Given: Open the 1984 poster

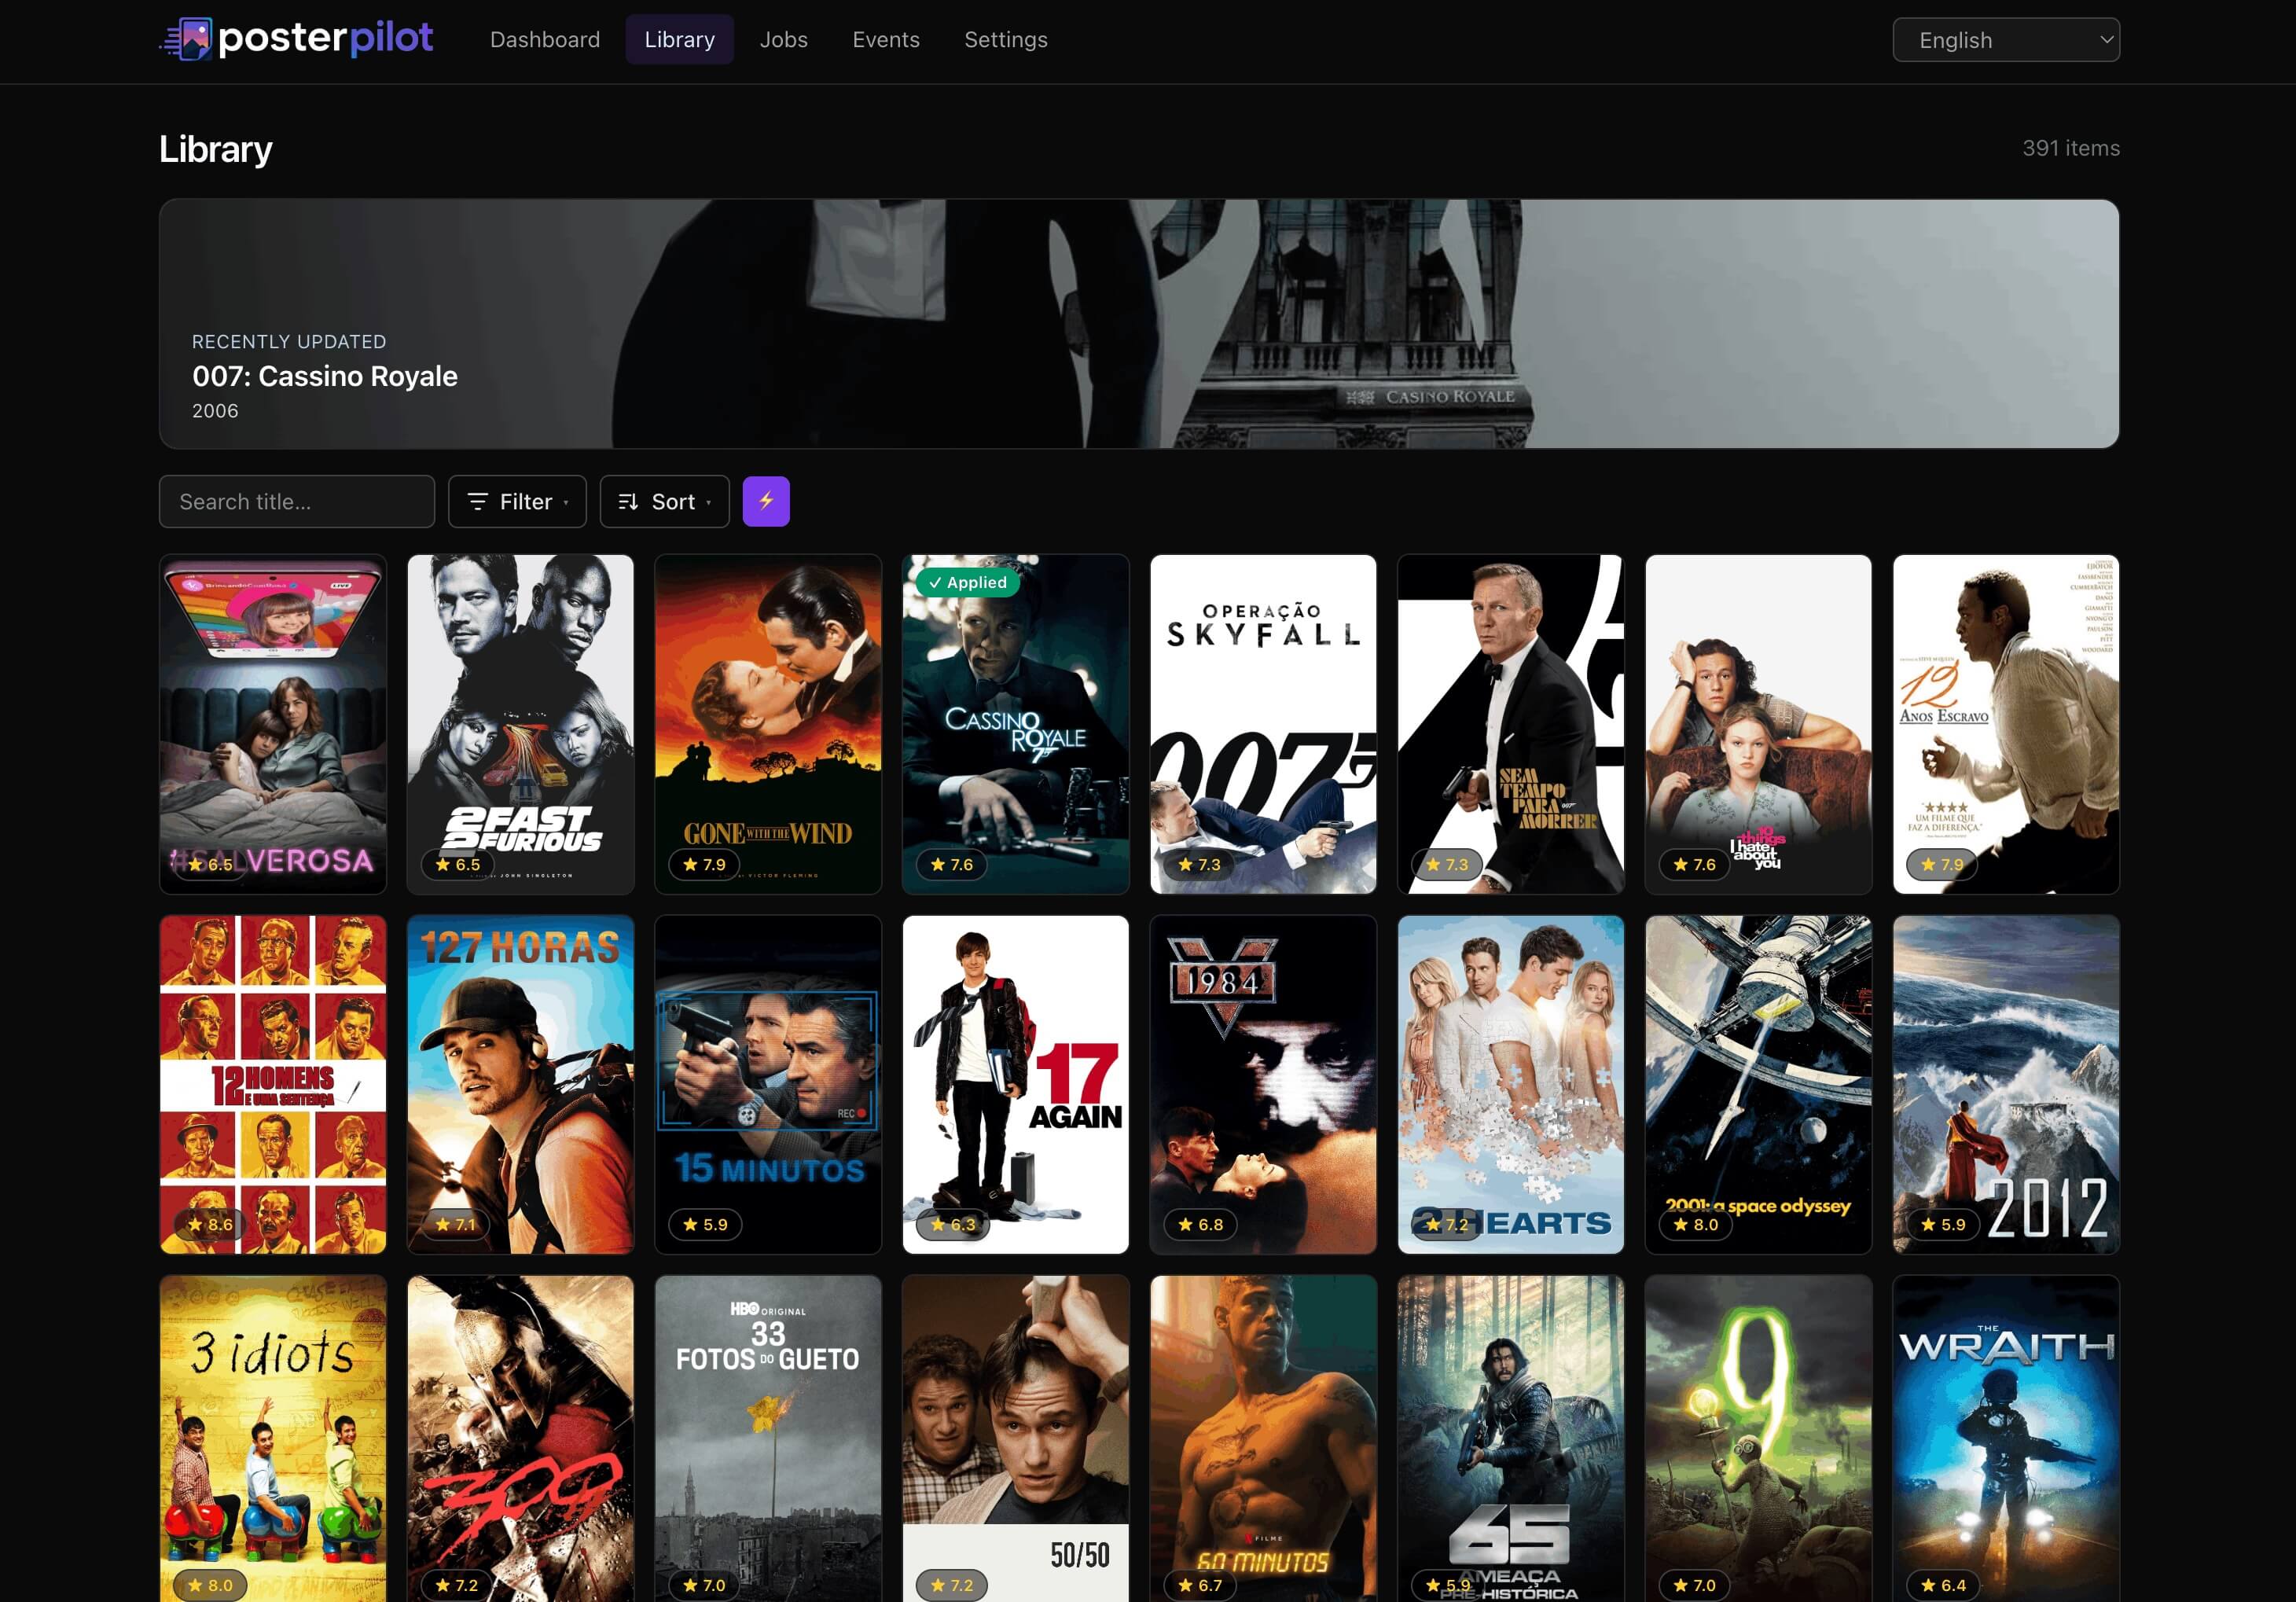Looking at the screenshot, I should click(1263, 1084).
